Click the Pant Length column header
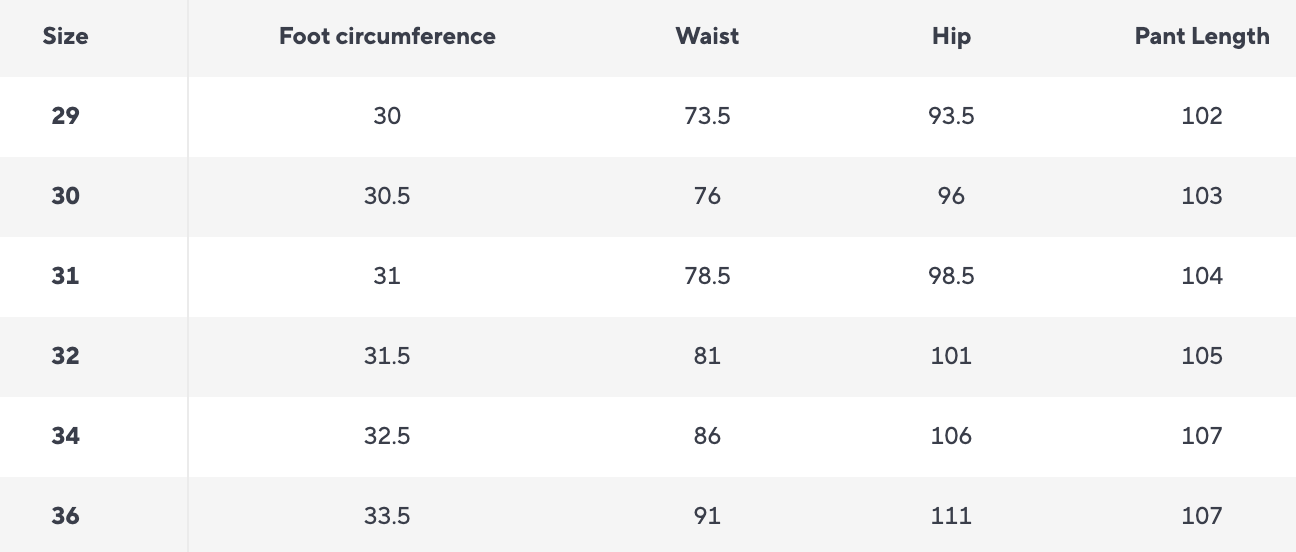Viewport: 1296px width, 552px height. click(x=1201, y=36)
